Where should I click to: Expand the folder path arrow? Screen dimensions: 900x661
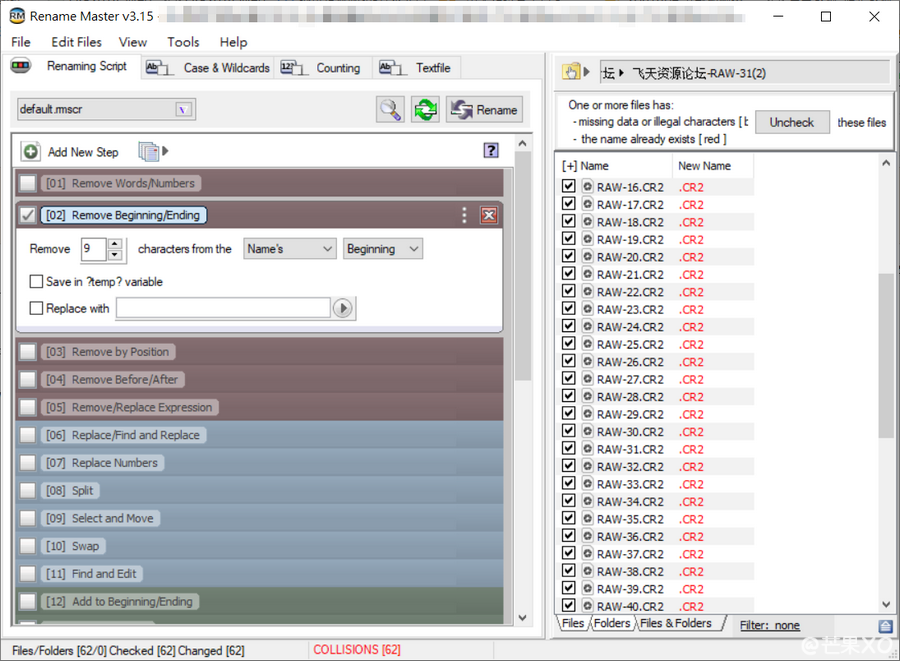[587, 72]
